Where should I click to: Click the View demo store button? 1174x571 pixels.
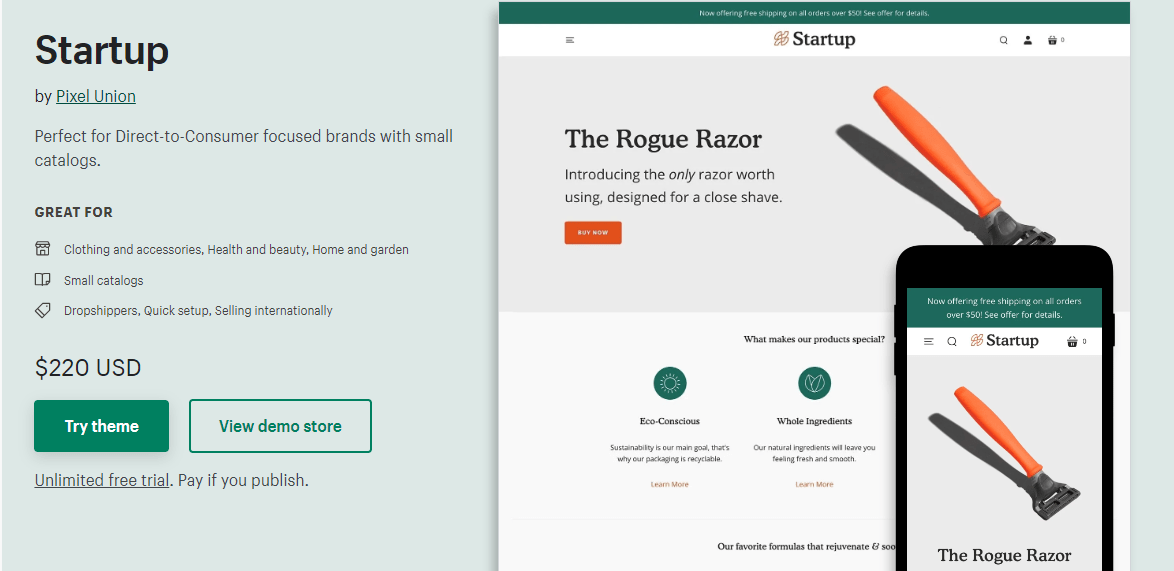[280, 426]
